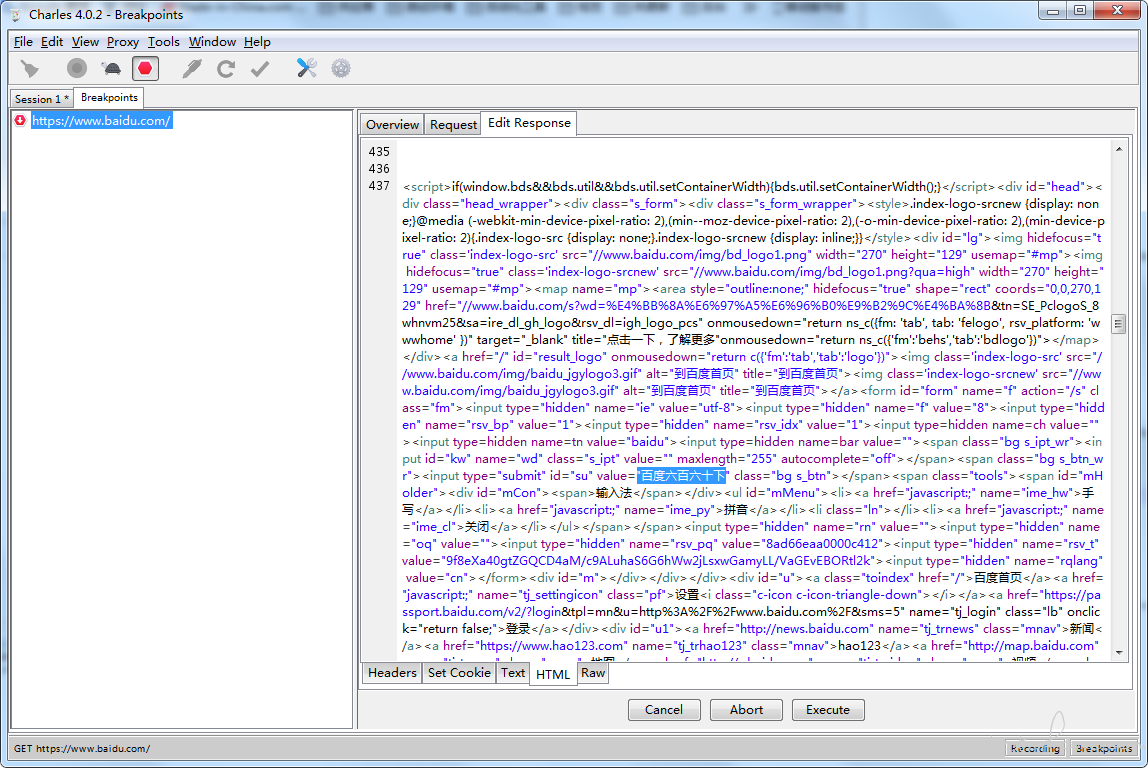
Task: Open the Tools menu
Action: coord(163,42)
